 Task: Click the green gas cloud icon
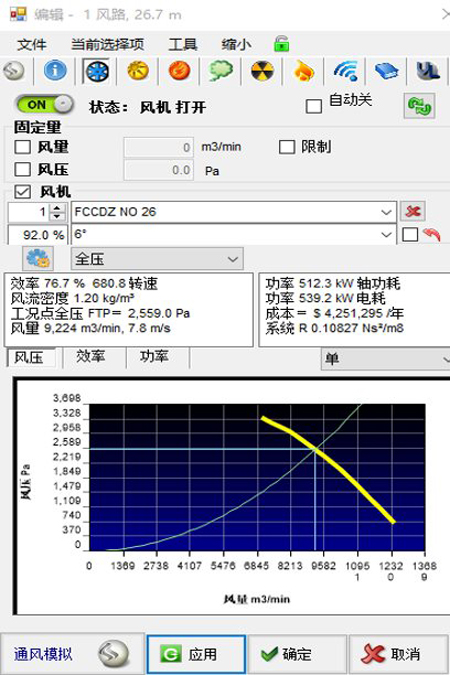click(221, 71)
